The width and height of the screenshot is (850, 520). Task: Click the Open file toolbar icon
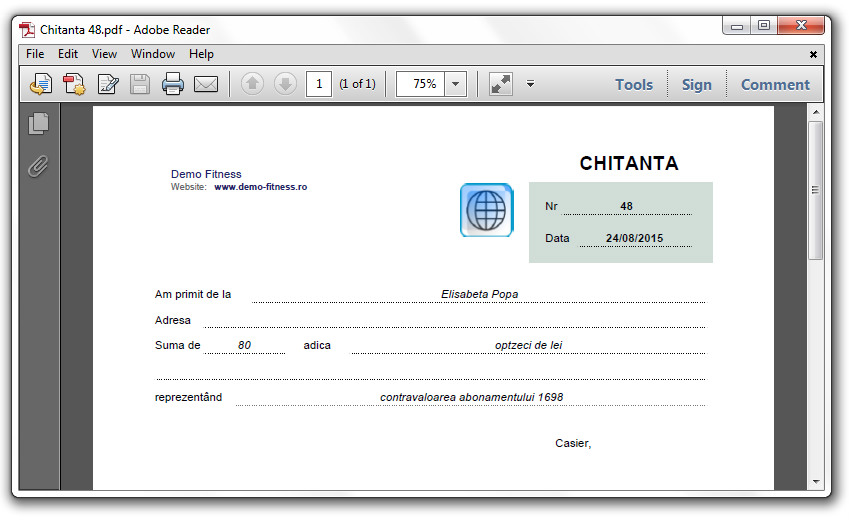(40, 84)
